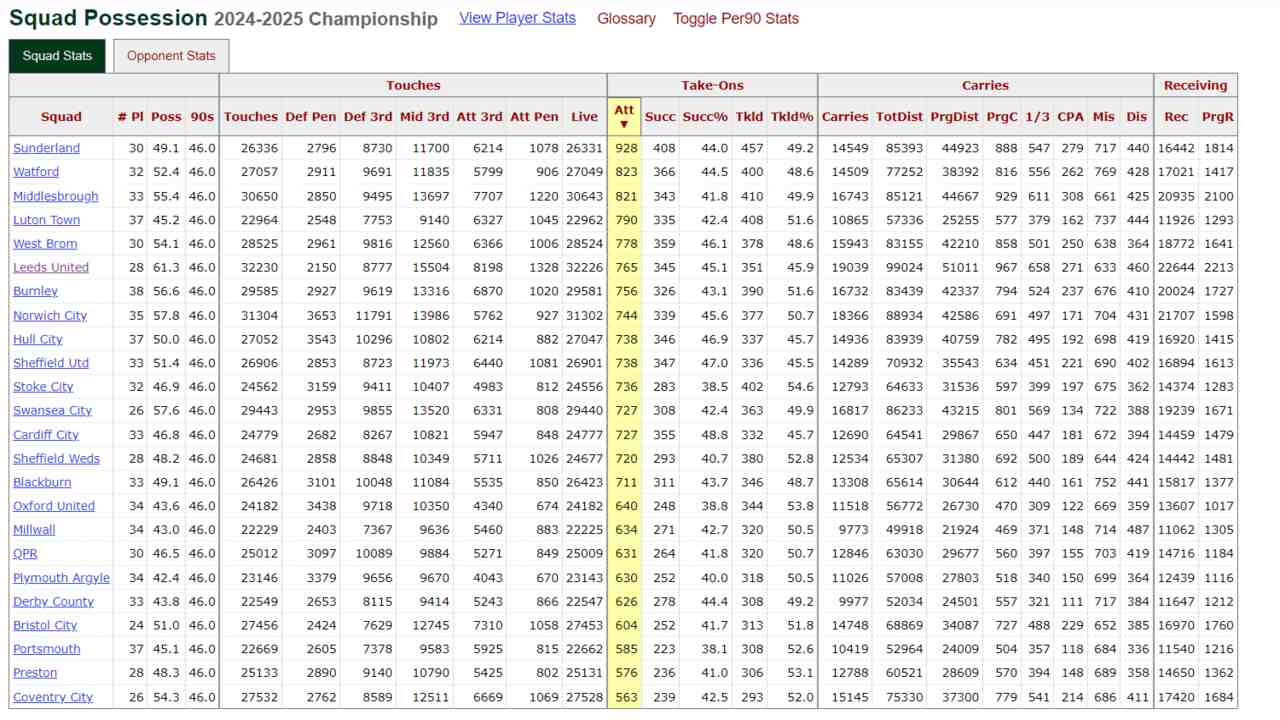Sort by PrgR column header

pyautogui.click(x=1218, y=117)
